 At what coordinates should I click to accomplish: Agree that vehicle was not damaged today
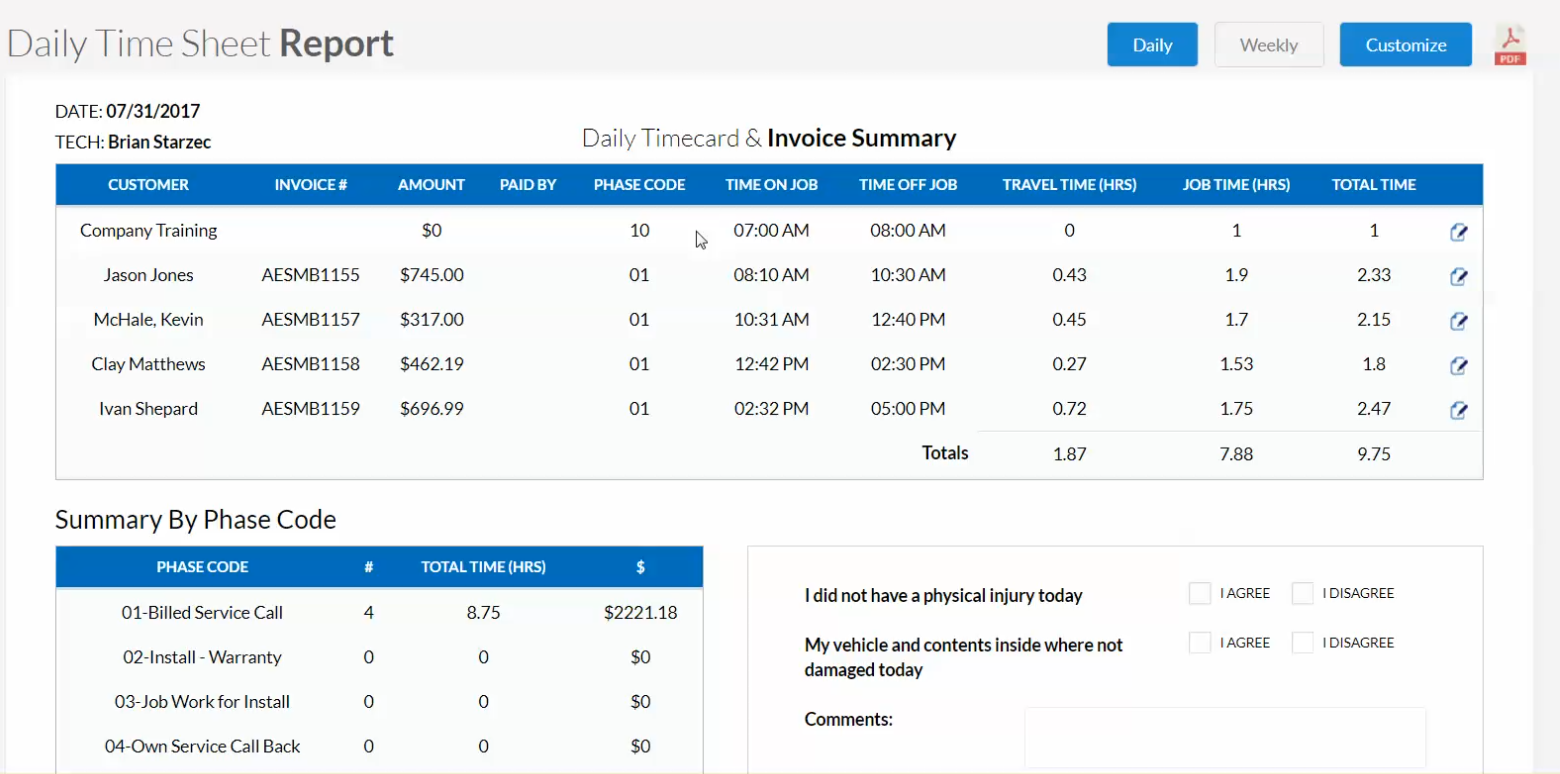pos(1199,642)
